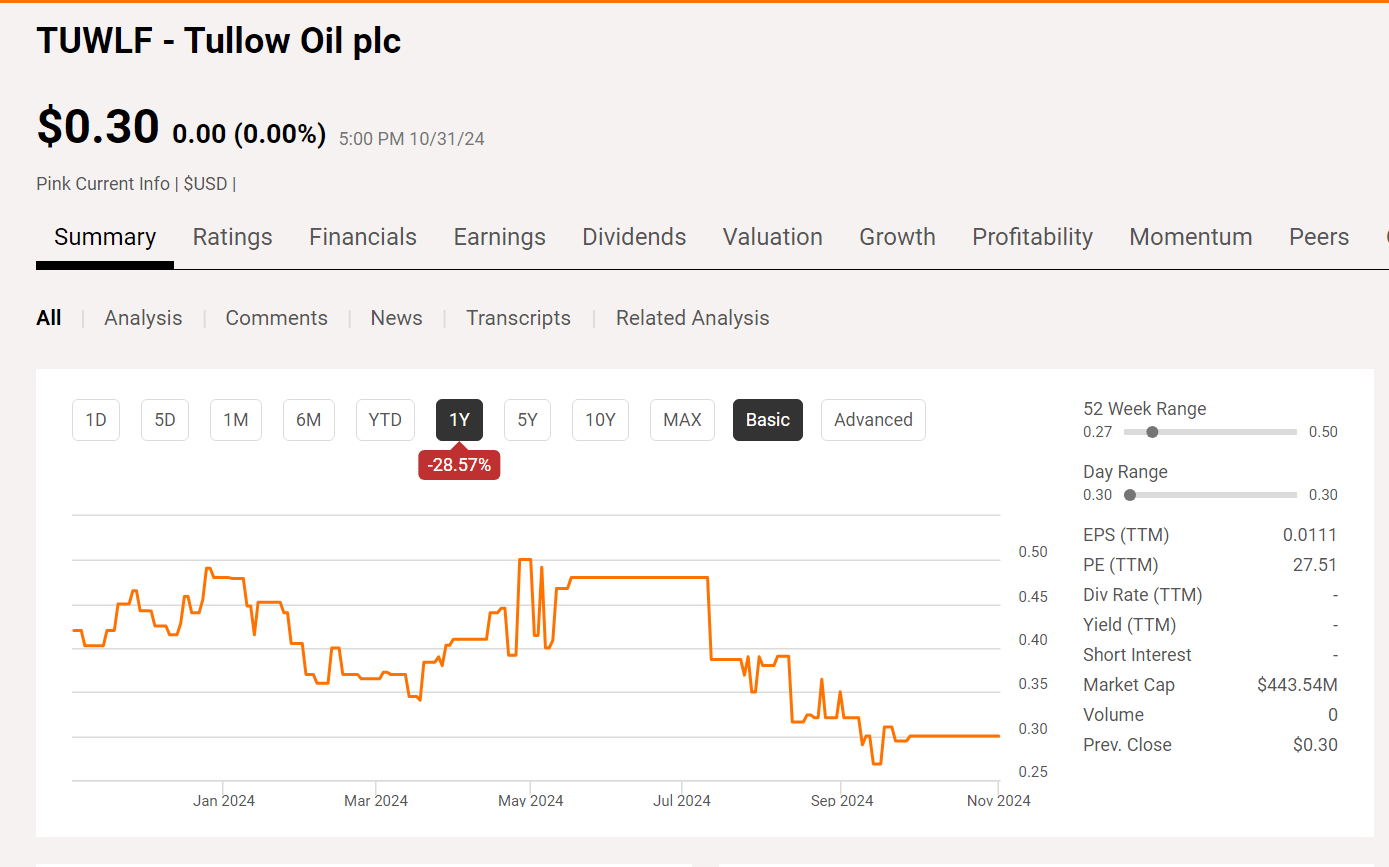Switch chart to Advanced mode
This screenshot has height=867, width=1389.
[873, 420]
